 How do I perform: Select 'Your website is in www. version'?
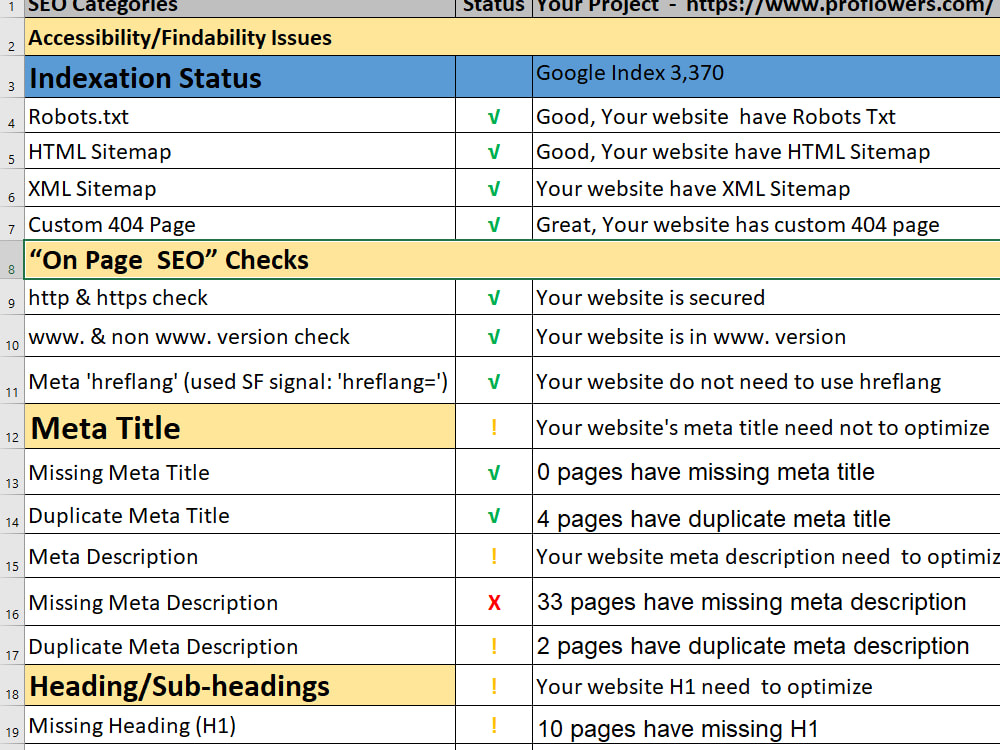pos(766,335)
